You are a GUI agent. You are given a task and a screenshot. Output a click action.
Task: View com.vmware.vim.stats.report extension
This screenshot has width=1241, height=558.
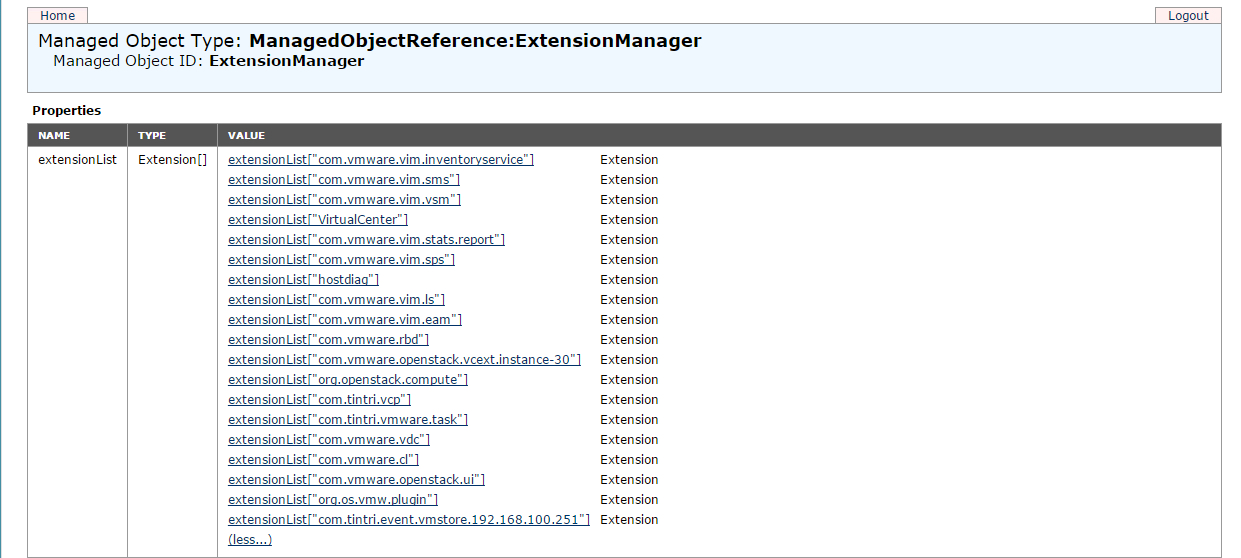point(366,240)
